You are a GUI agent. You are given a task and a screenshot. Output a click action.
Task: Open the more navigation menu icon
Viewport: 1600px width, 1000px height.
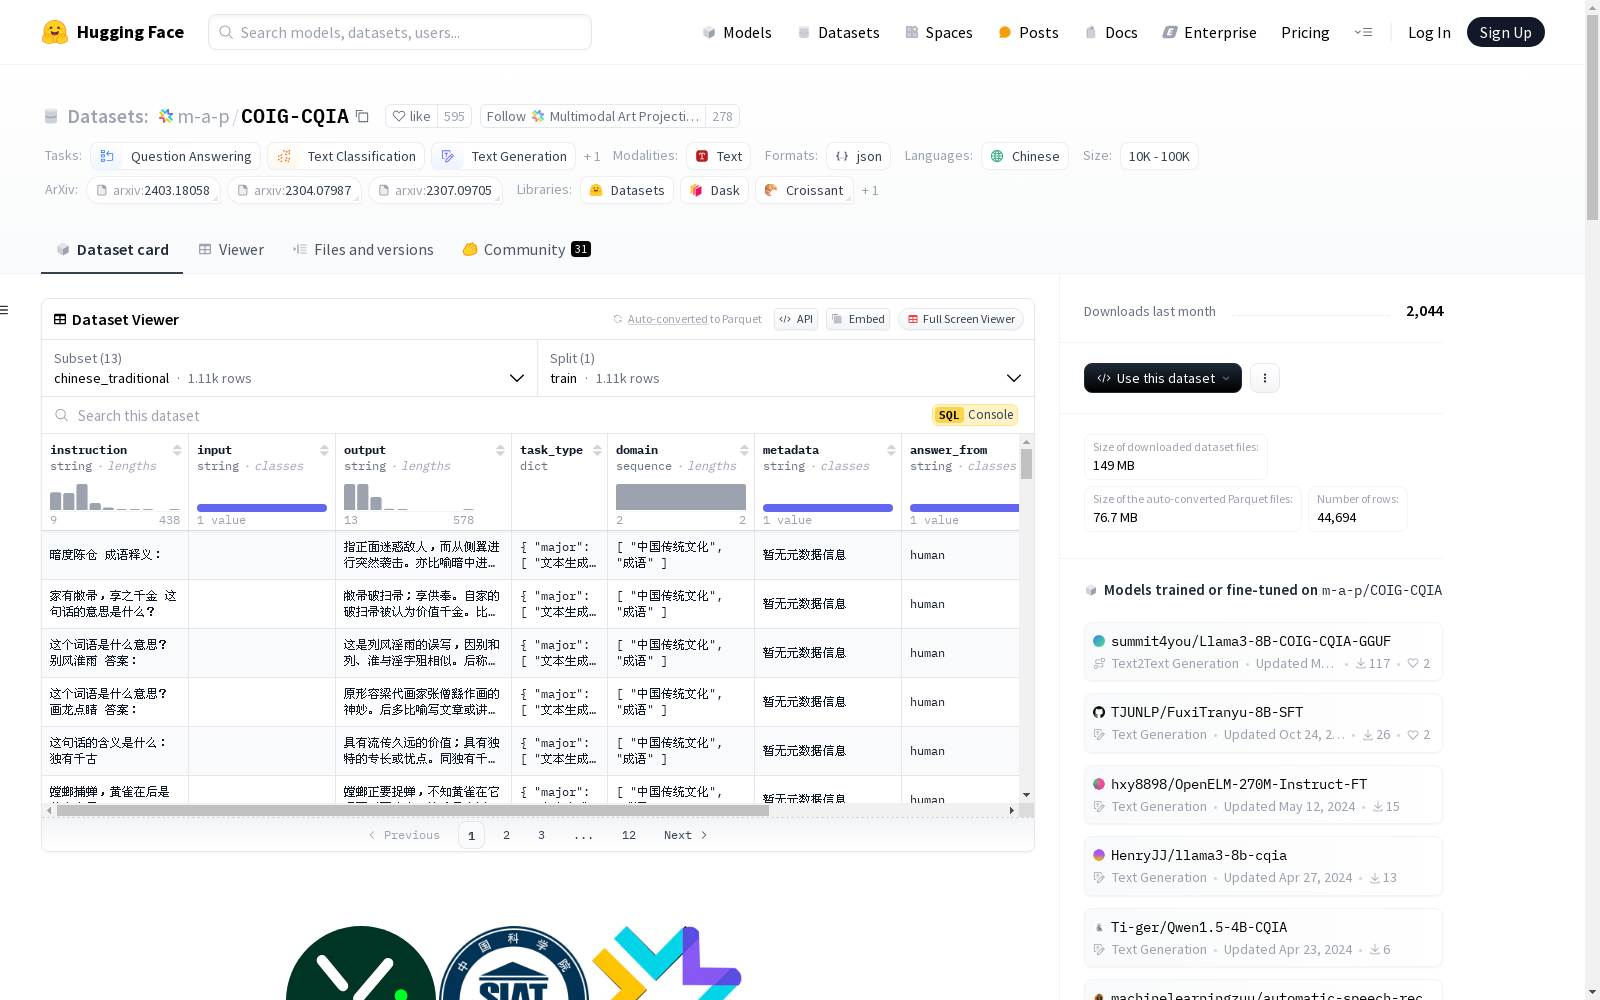click(1363, 32)
